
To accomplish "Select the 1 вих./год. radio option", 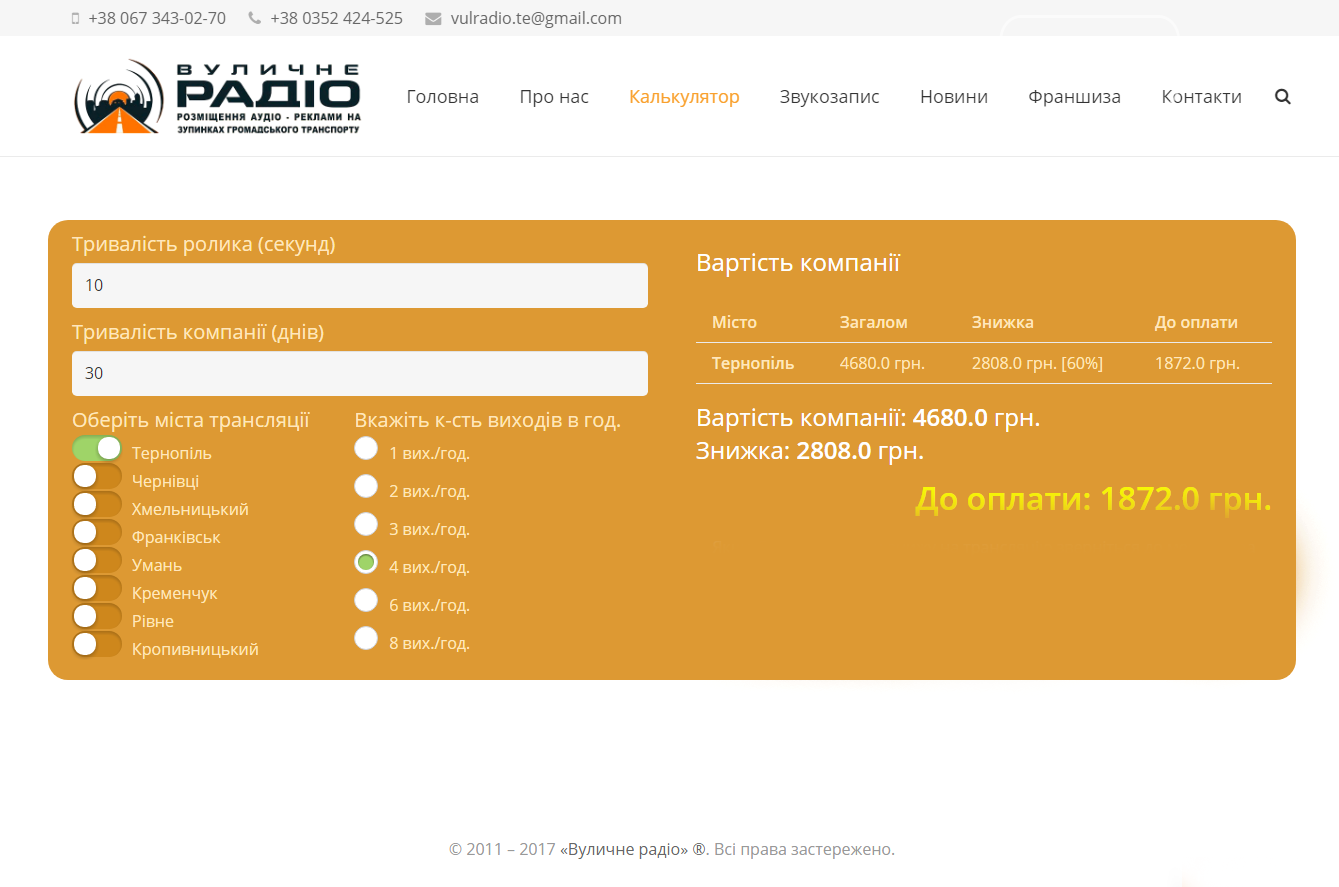I will pyautogui.click(x=366, y=448).
